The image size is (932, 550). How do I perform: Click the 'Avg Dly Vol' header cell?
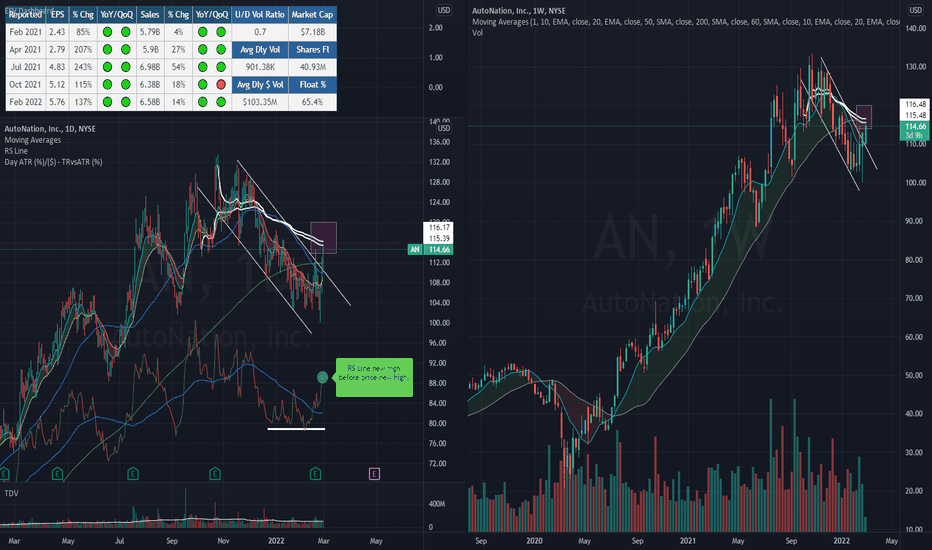[260, 49]
